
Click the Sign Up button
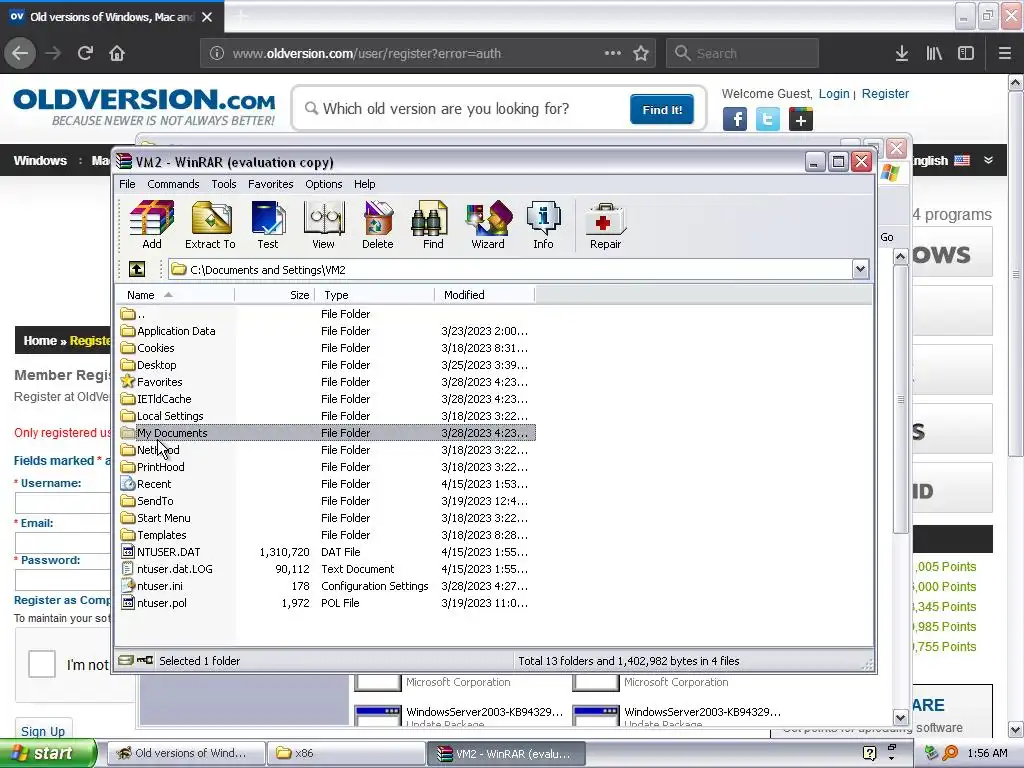click(x=43, y=731)
